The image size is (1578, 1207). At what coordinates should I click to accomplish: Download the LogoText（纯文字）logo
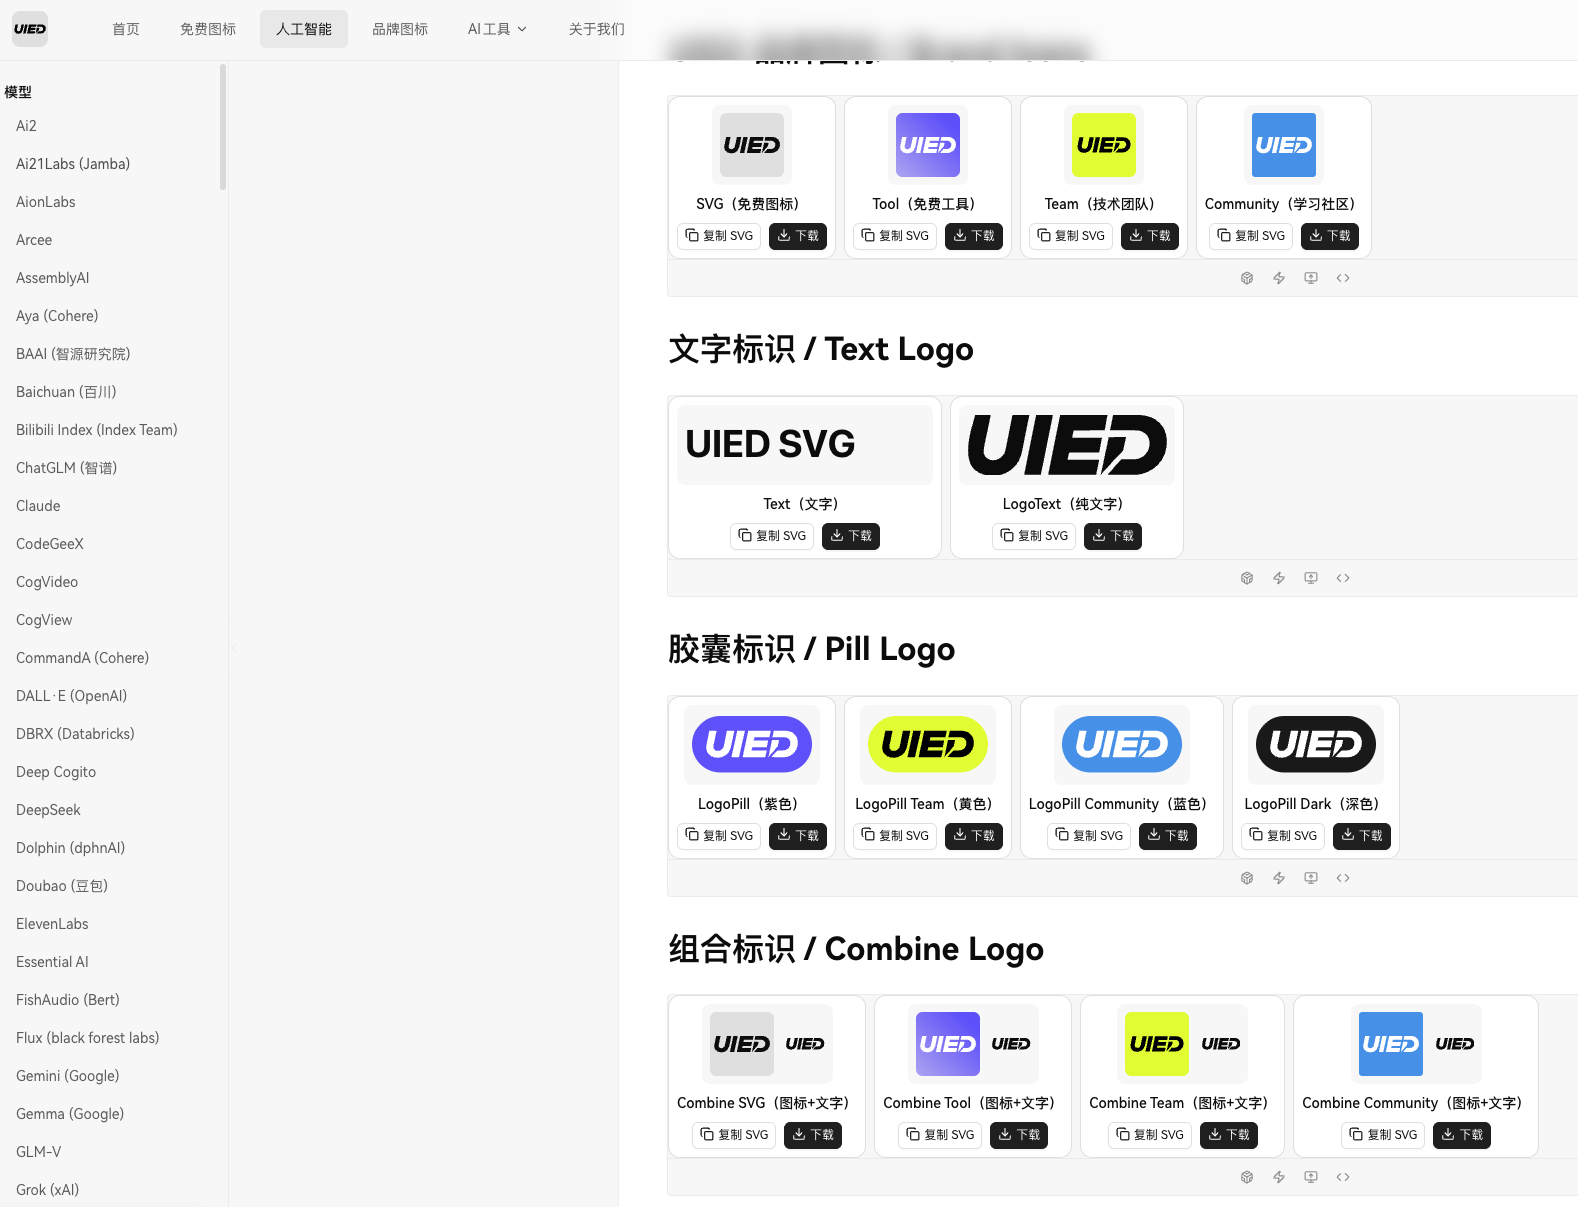(1113, 536)
